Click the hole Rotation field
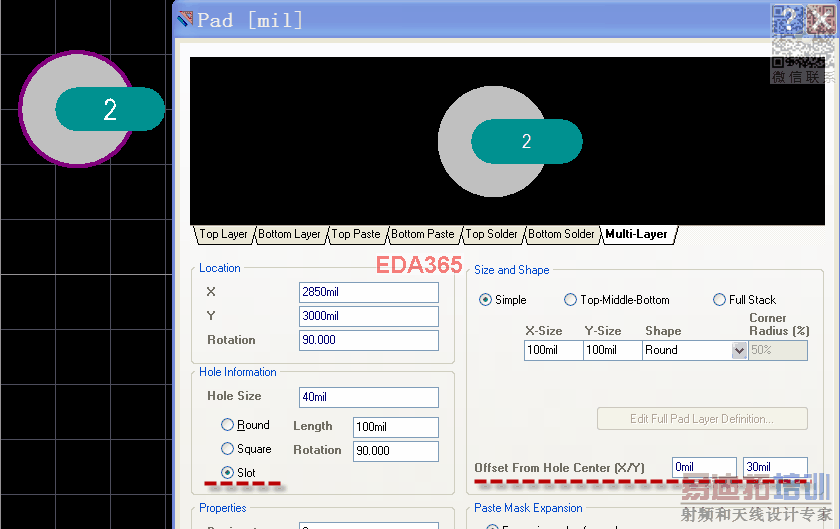Image resolution: width=840 pixels, height=529 pixels. click(x=395, y=451)
